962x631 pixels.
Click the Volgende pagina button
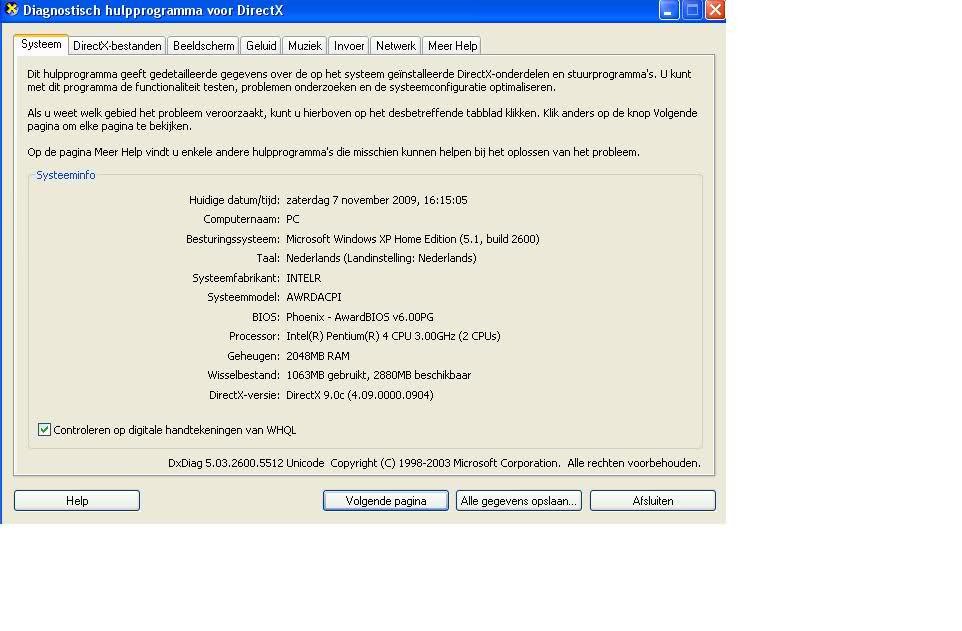tap(386, 501)
